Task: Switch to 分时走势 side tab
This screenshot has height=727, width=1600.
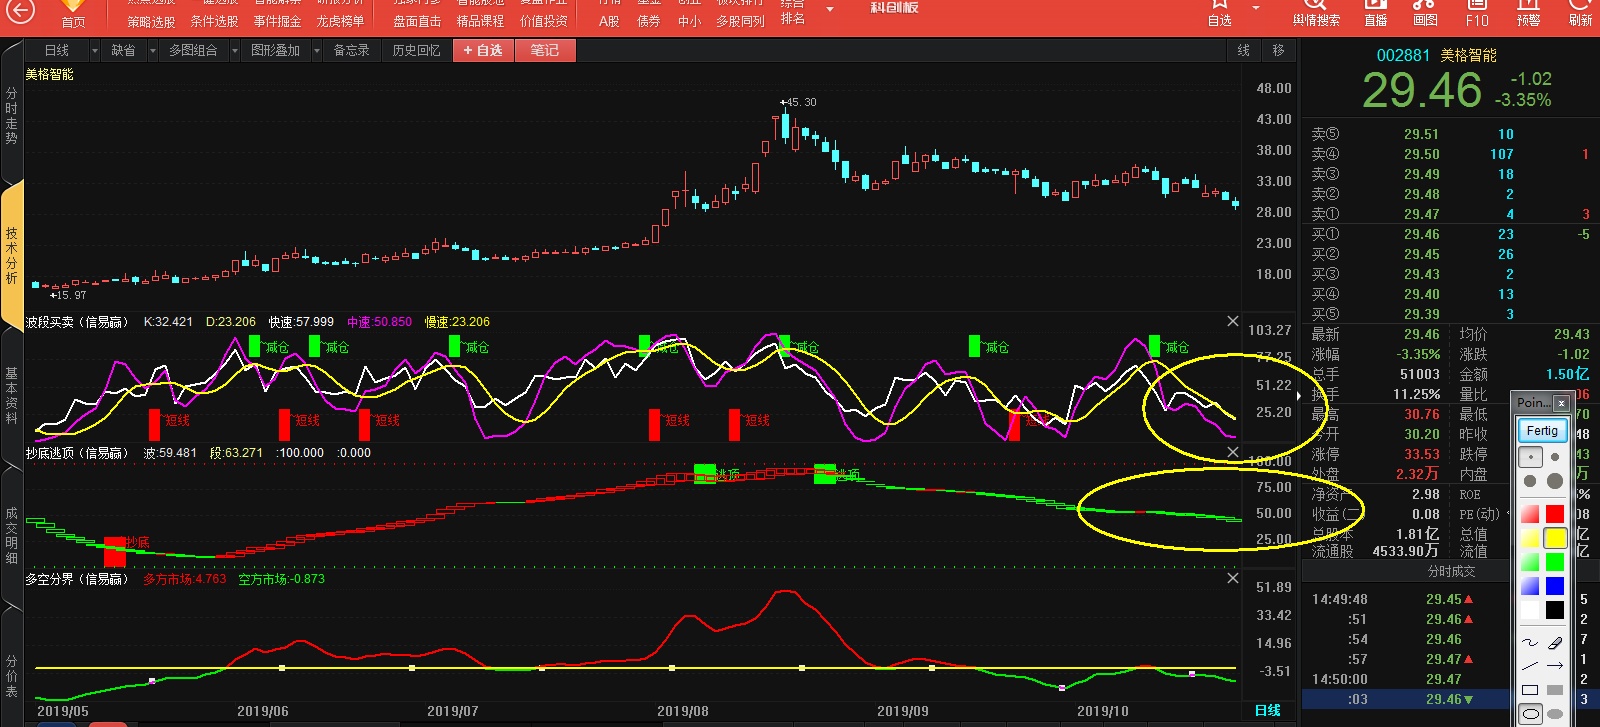Action: click(x=11, y=115)
